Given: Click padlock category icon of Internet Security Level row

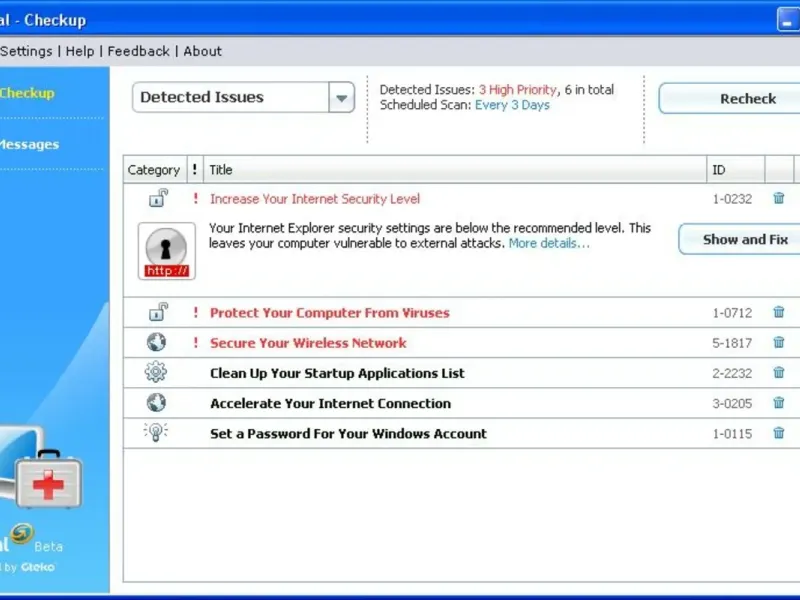Looking at the screenshot, I should pyautogui.click(x=158, y=198).
